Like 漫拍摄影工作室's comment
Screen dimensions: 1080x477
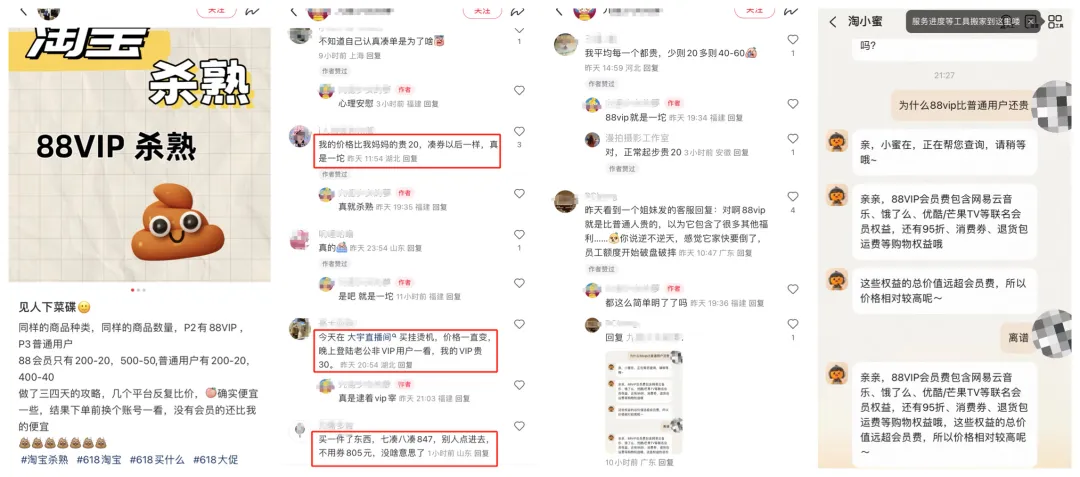point(793,138)
